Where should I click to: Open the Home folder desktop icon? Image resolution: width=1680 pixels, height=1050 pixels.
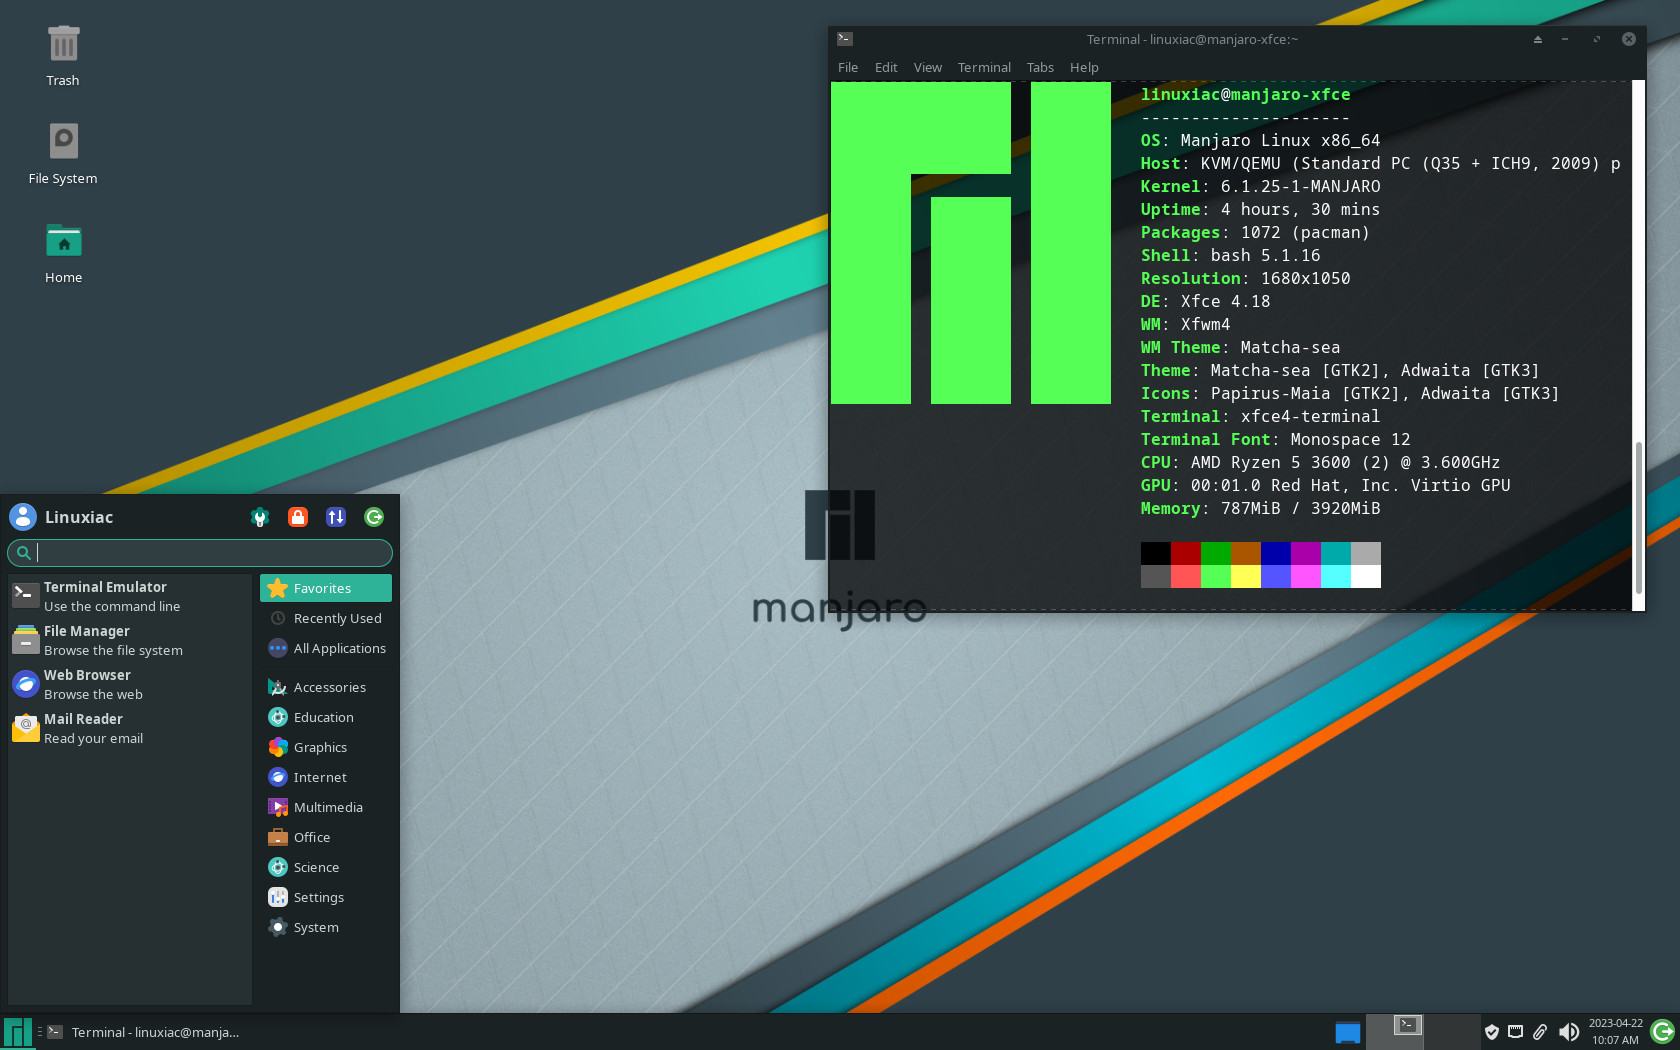tap(63, 253)
